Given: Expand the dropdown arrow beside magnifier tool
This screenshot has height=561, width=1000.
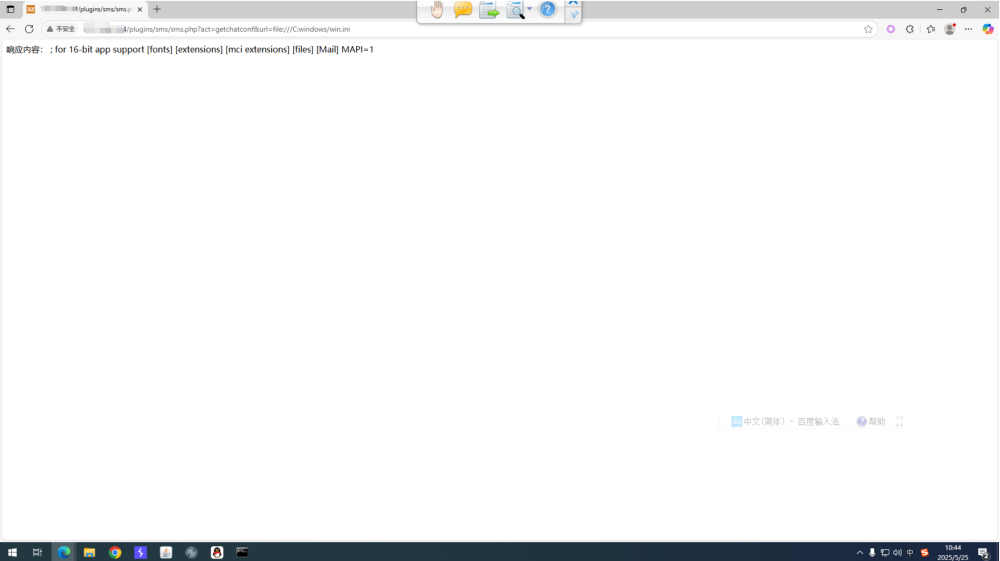Looking at the screenshot, I should [530, 10].
